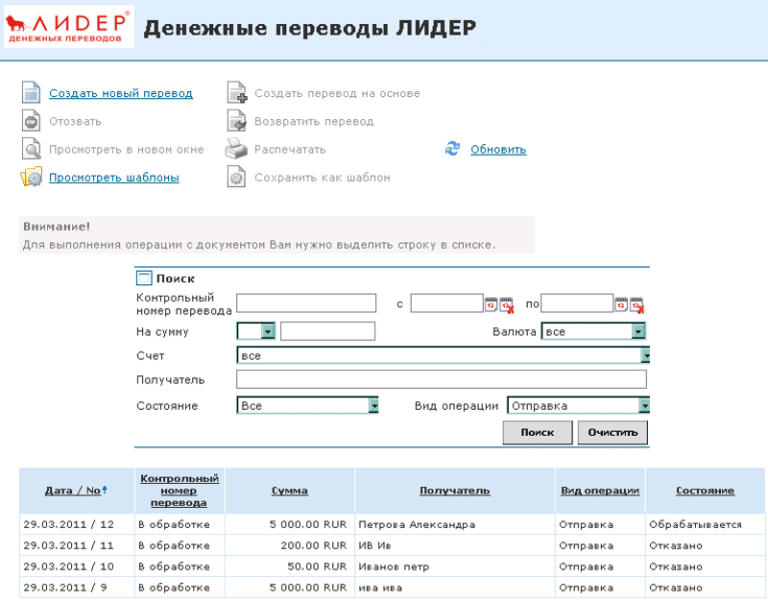Focus the 'с' date input field
Image resolution: width=768 pixels, height=602 pixels.
pos(447,303)
